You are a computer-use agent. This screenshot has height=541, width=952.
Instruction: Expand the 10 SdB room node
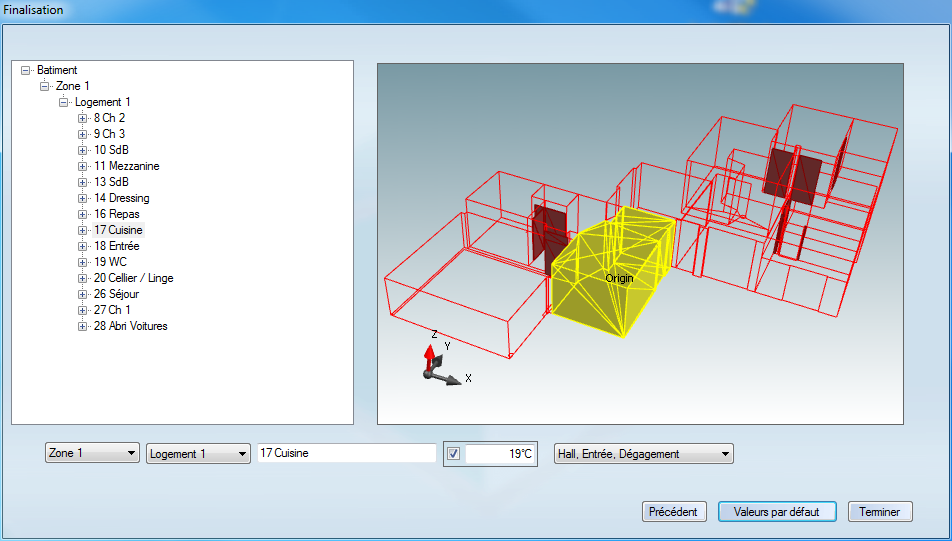[x=83, y=151]
